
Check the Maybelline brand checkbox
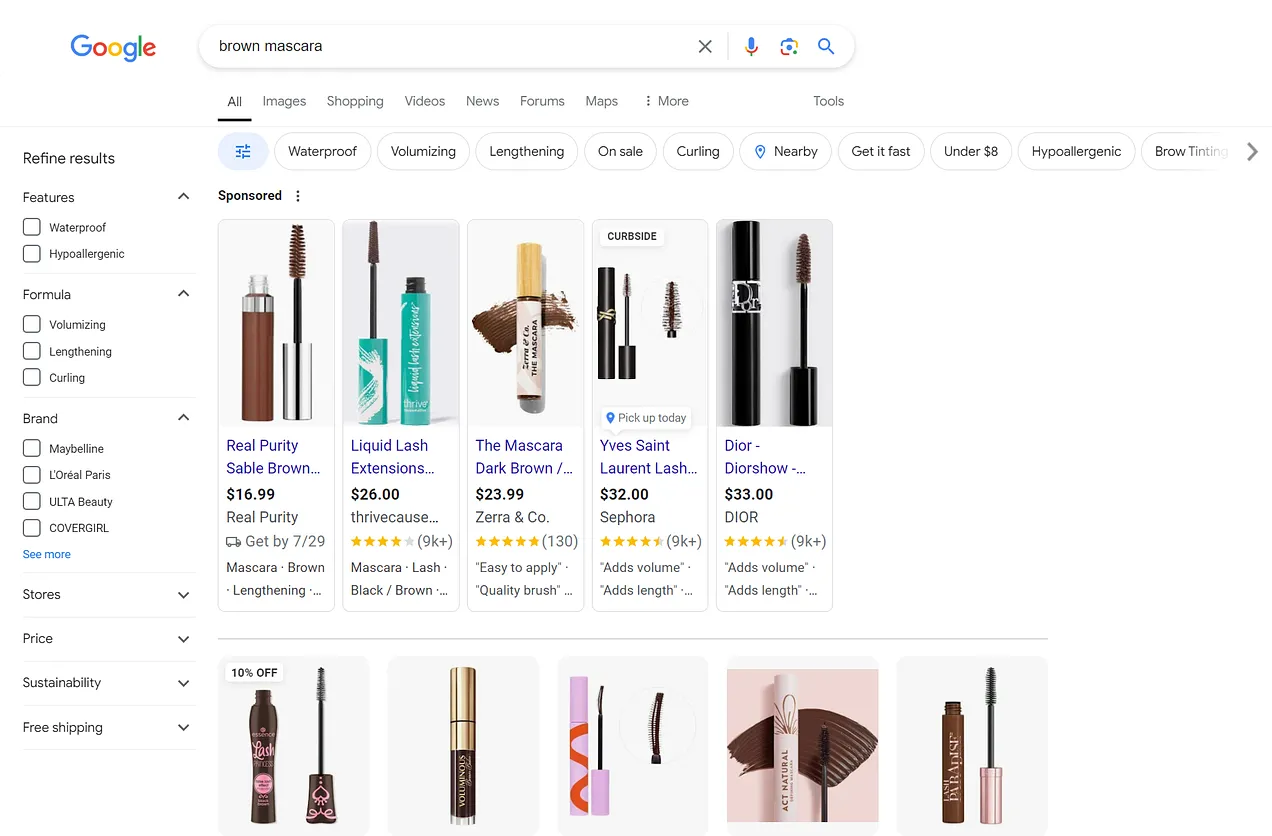tap(32, 448)
